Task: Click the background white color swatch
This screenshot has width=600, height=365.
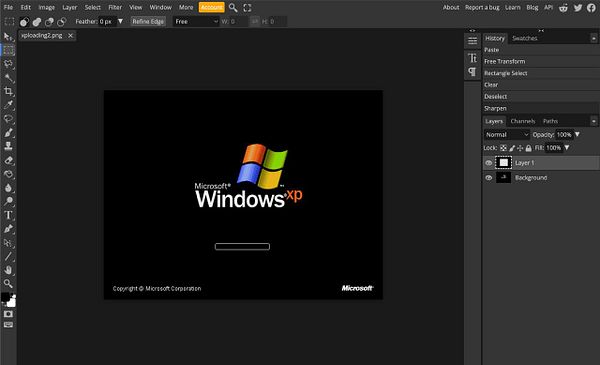Action: point(12,303)
